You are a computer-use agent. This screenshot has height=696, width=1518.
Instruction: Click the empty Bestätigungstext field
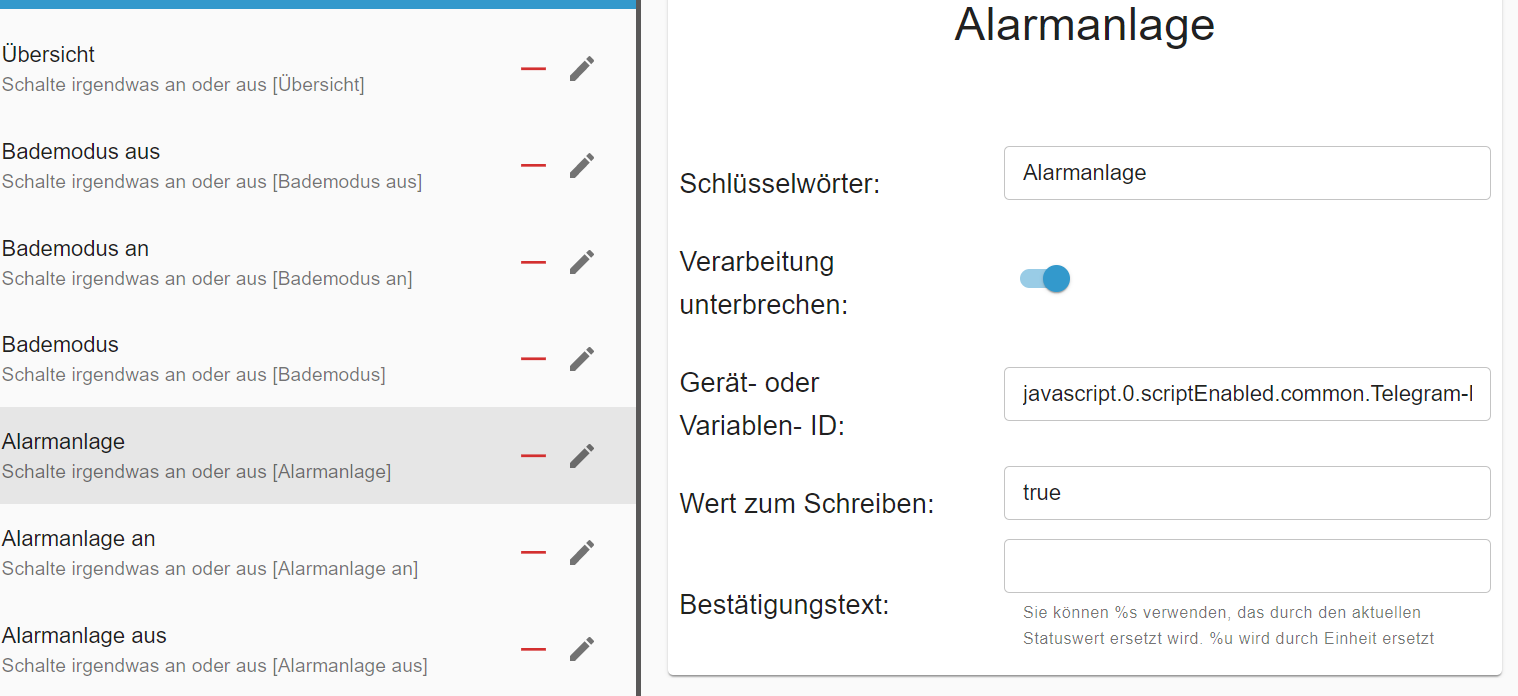[x=1247, y=566]
